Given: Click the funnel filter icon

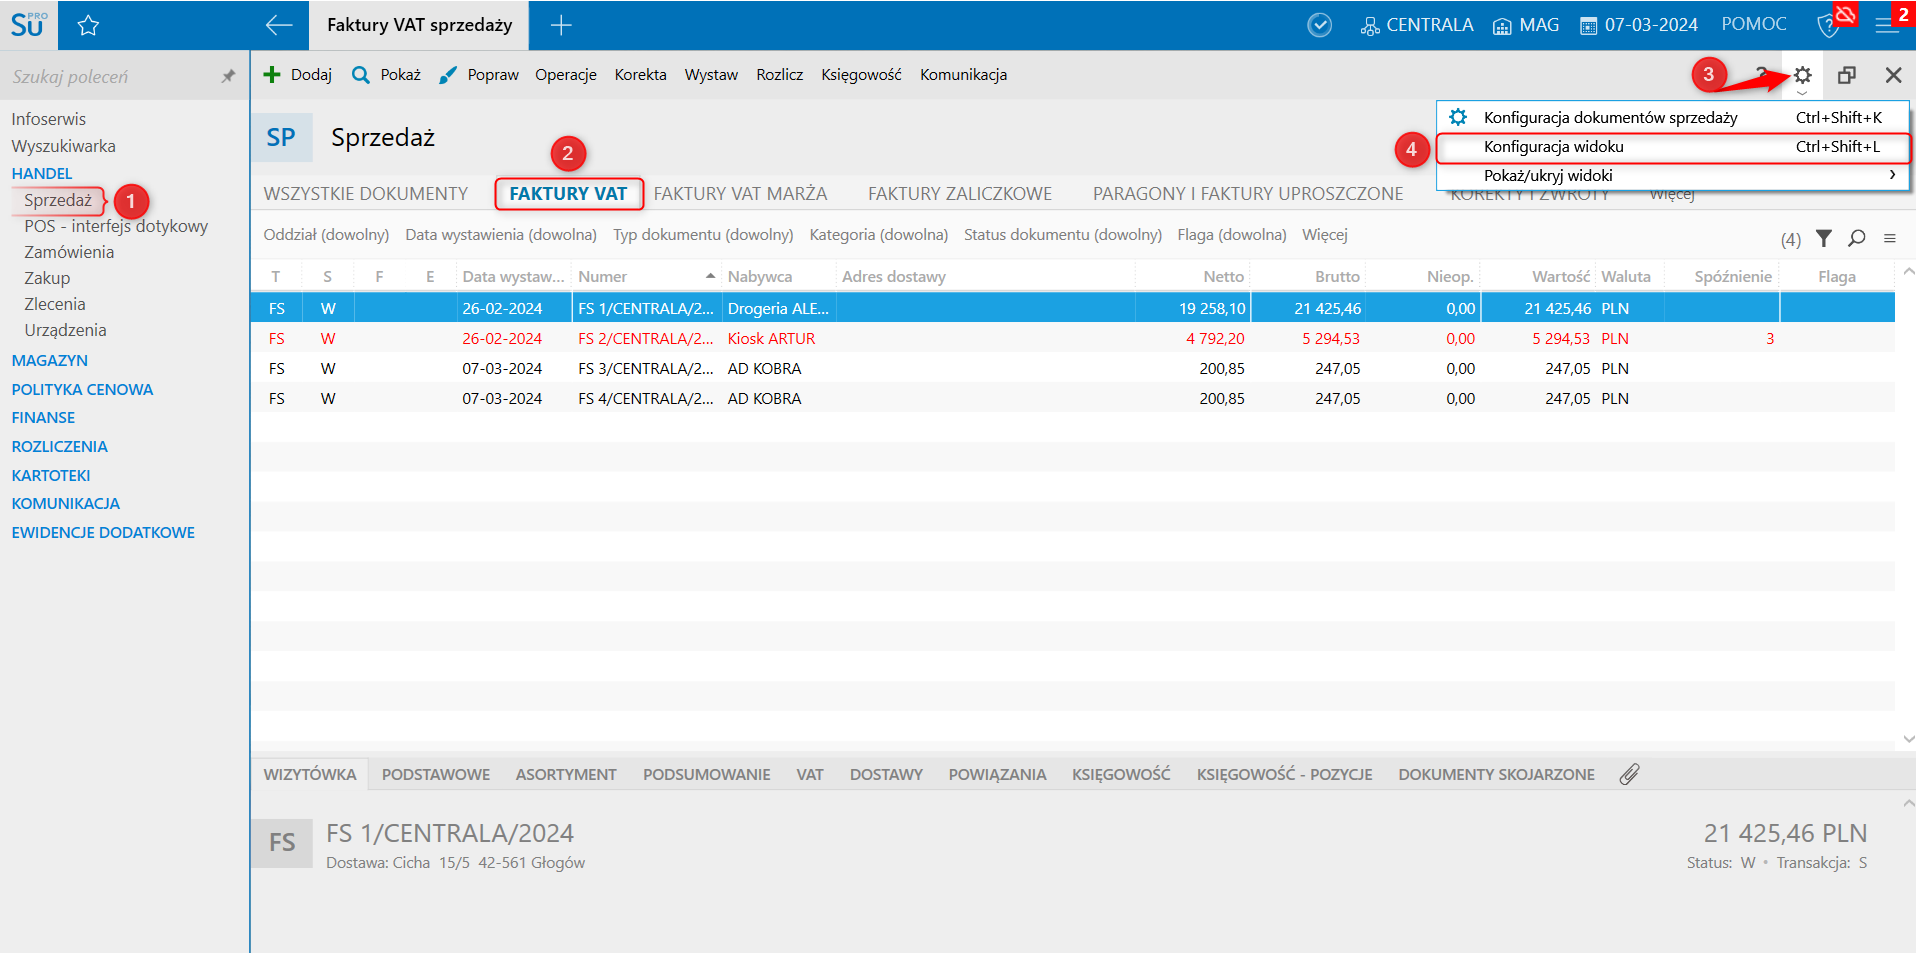Looking at the screenshot, I should (x=1824, y=238).
